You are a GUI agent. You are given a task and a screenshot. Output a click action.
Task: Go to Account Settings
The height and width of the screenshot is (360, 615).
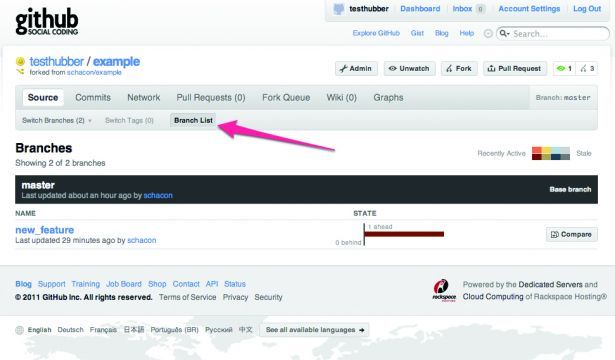click(x=529, y=9)
